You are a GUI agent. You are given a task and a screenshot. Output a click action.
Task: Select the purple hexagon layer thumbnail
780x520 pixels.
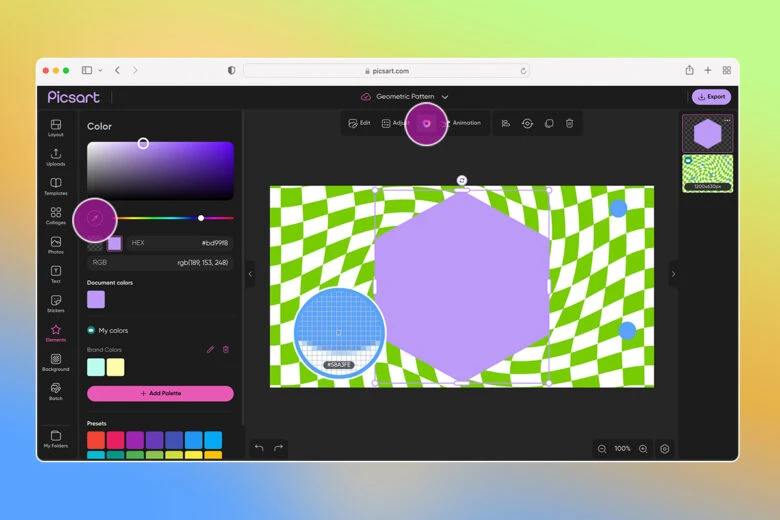pyautogui.click(x=707, y=134)
